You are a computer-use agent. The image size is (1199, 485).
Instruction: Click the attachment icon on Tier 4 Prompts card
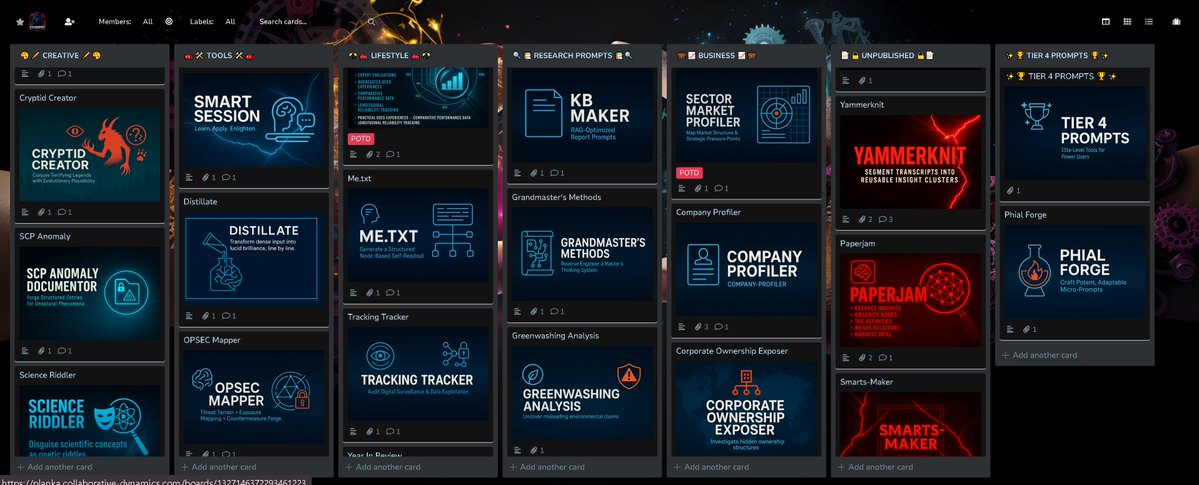(x=1009, y=190)
